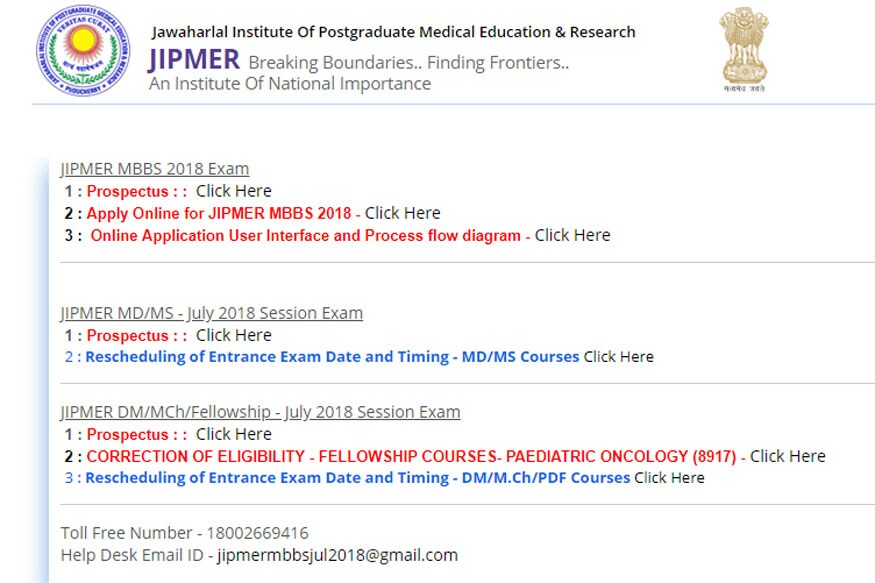875x583 pixels.
Task: Open MD/MS Prospectus Click Here link
Action: (x=233, y=335)
